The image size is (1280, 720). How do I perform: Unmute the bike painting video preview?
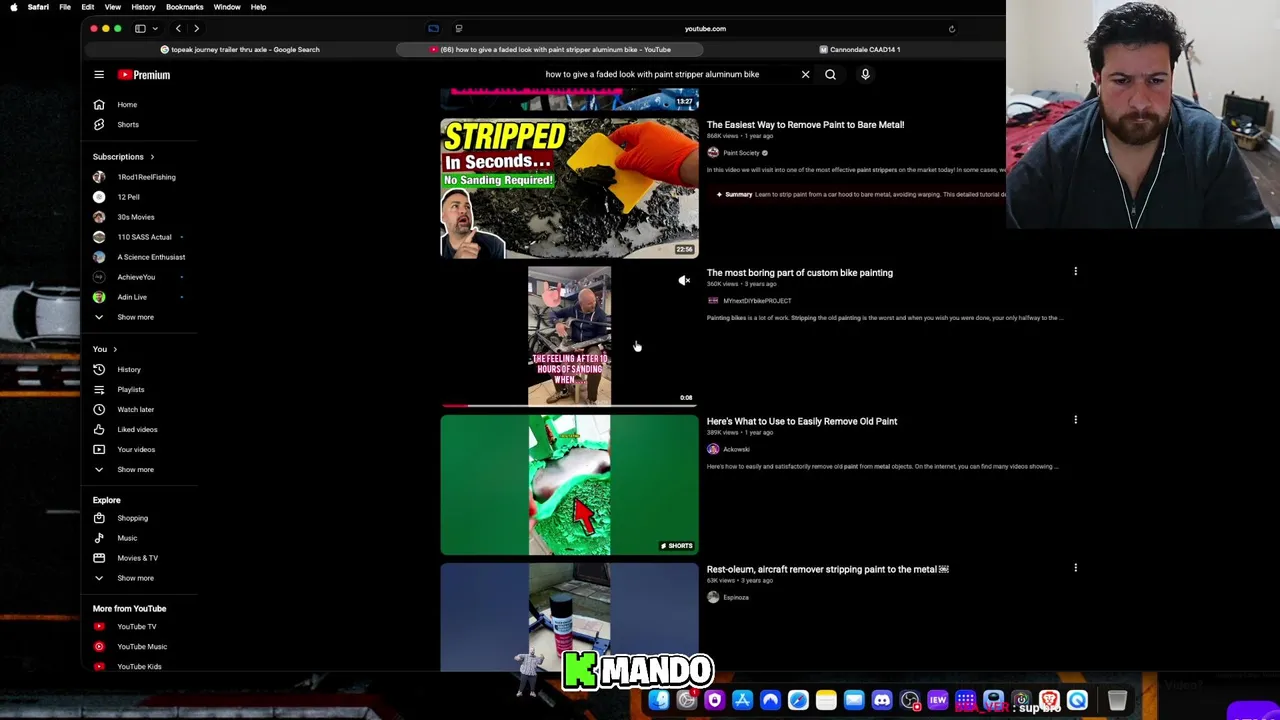(x=684, y=281)
